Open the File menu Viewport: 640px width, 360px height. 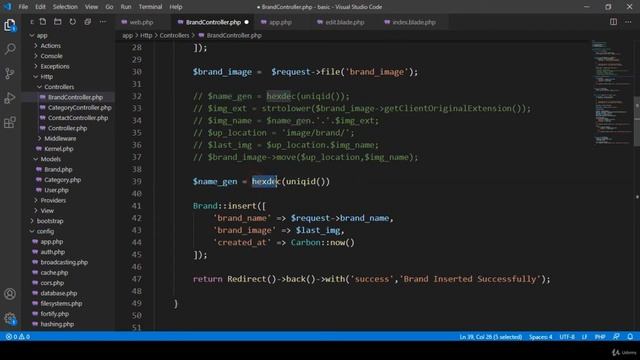23,7
